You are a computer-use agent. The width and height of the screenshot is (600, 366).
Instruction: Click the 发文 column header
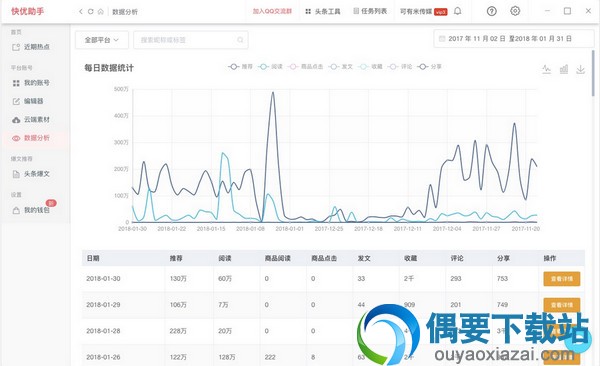pyautogui.click(x=364, y=258)
